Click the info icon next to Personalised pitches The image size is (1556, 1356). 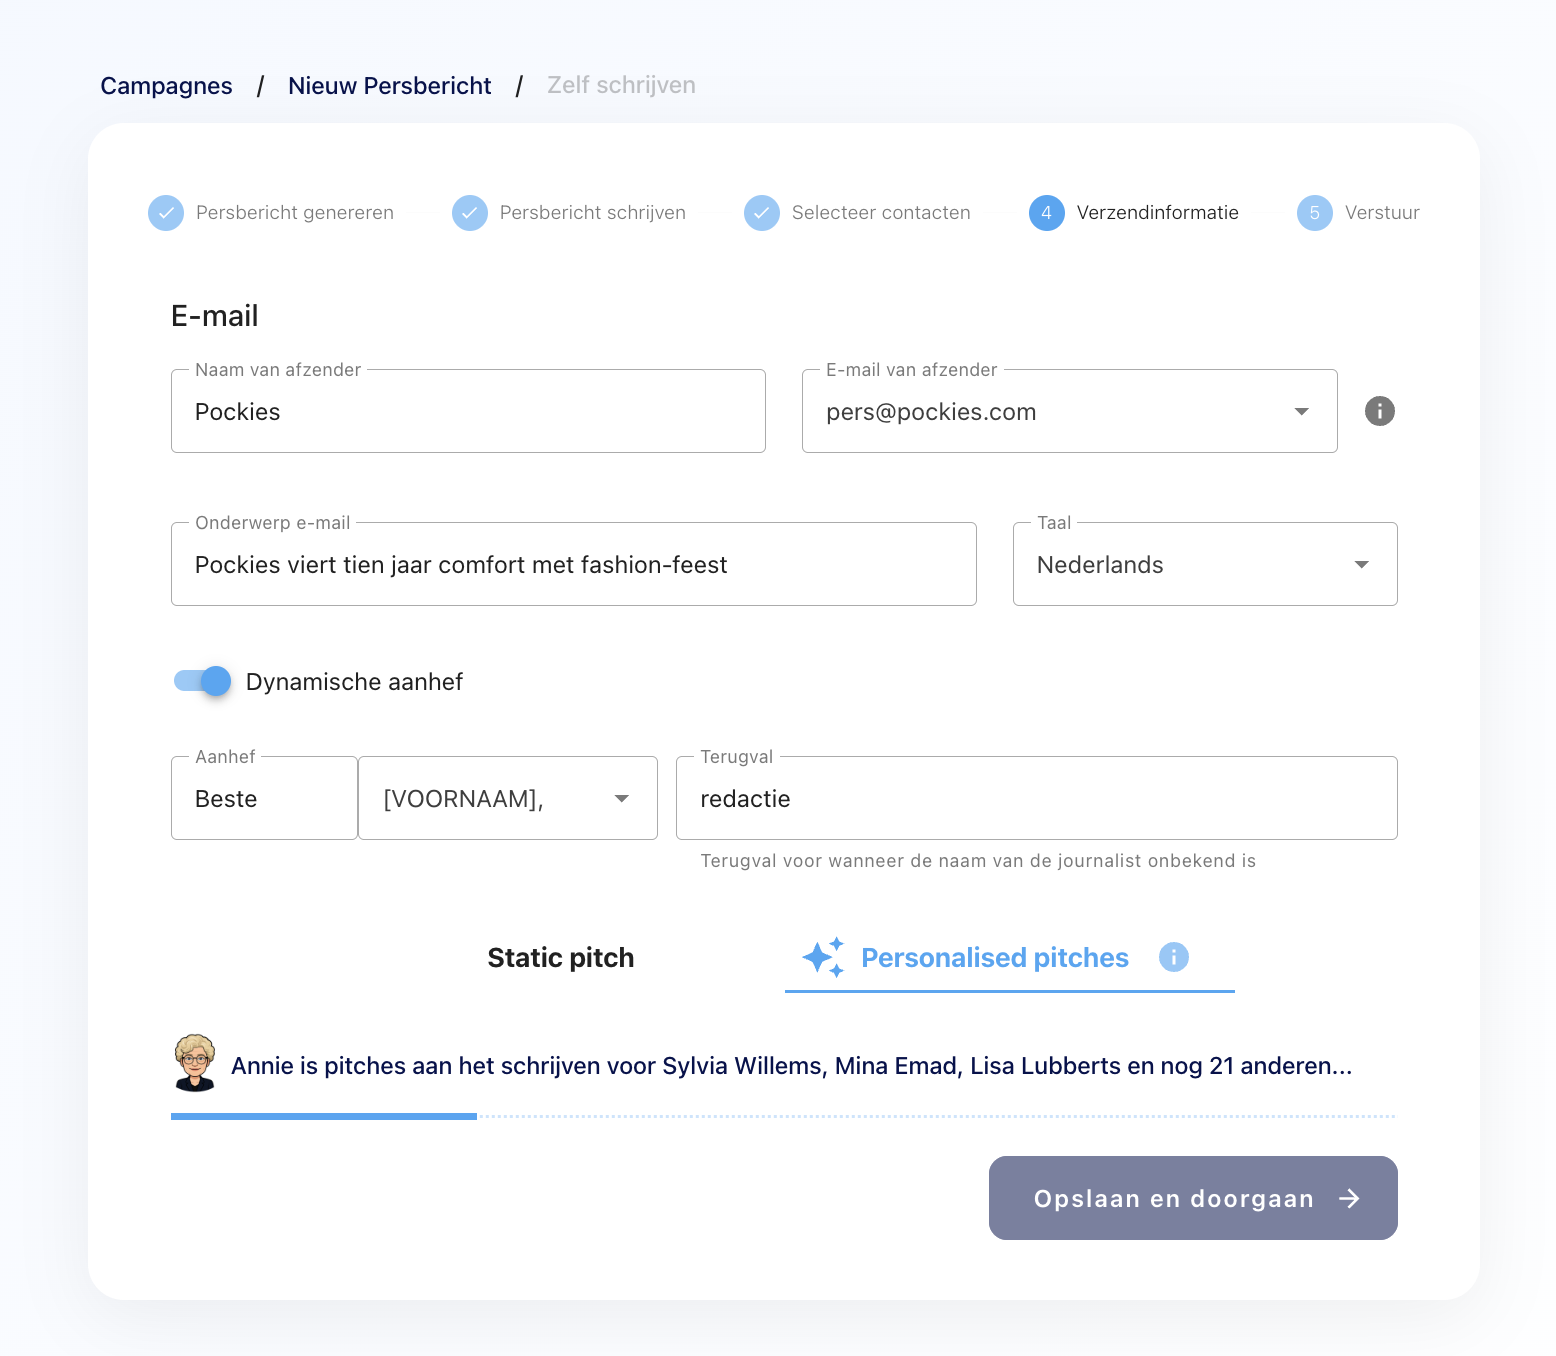click(1173, 957)
